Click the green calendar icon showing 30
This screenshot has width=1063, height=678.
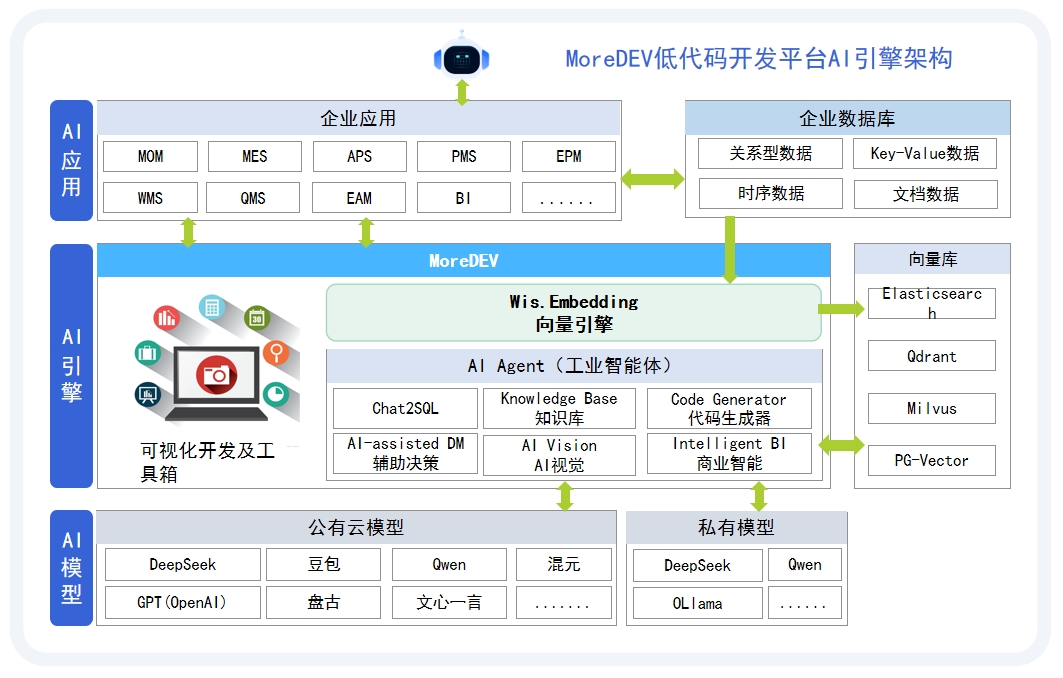coord(256,317)
